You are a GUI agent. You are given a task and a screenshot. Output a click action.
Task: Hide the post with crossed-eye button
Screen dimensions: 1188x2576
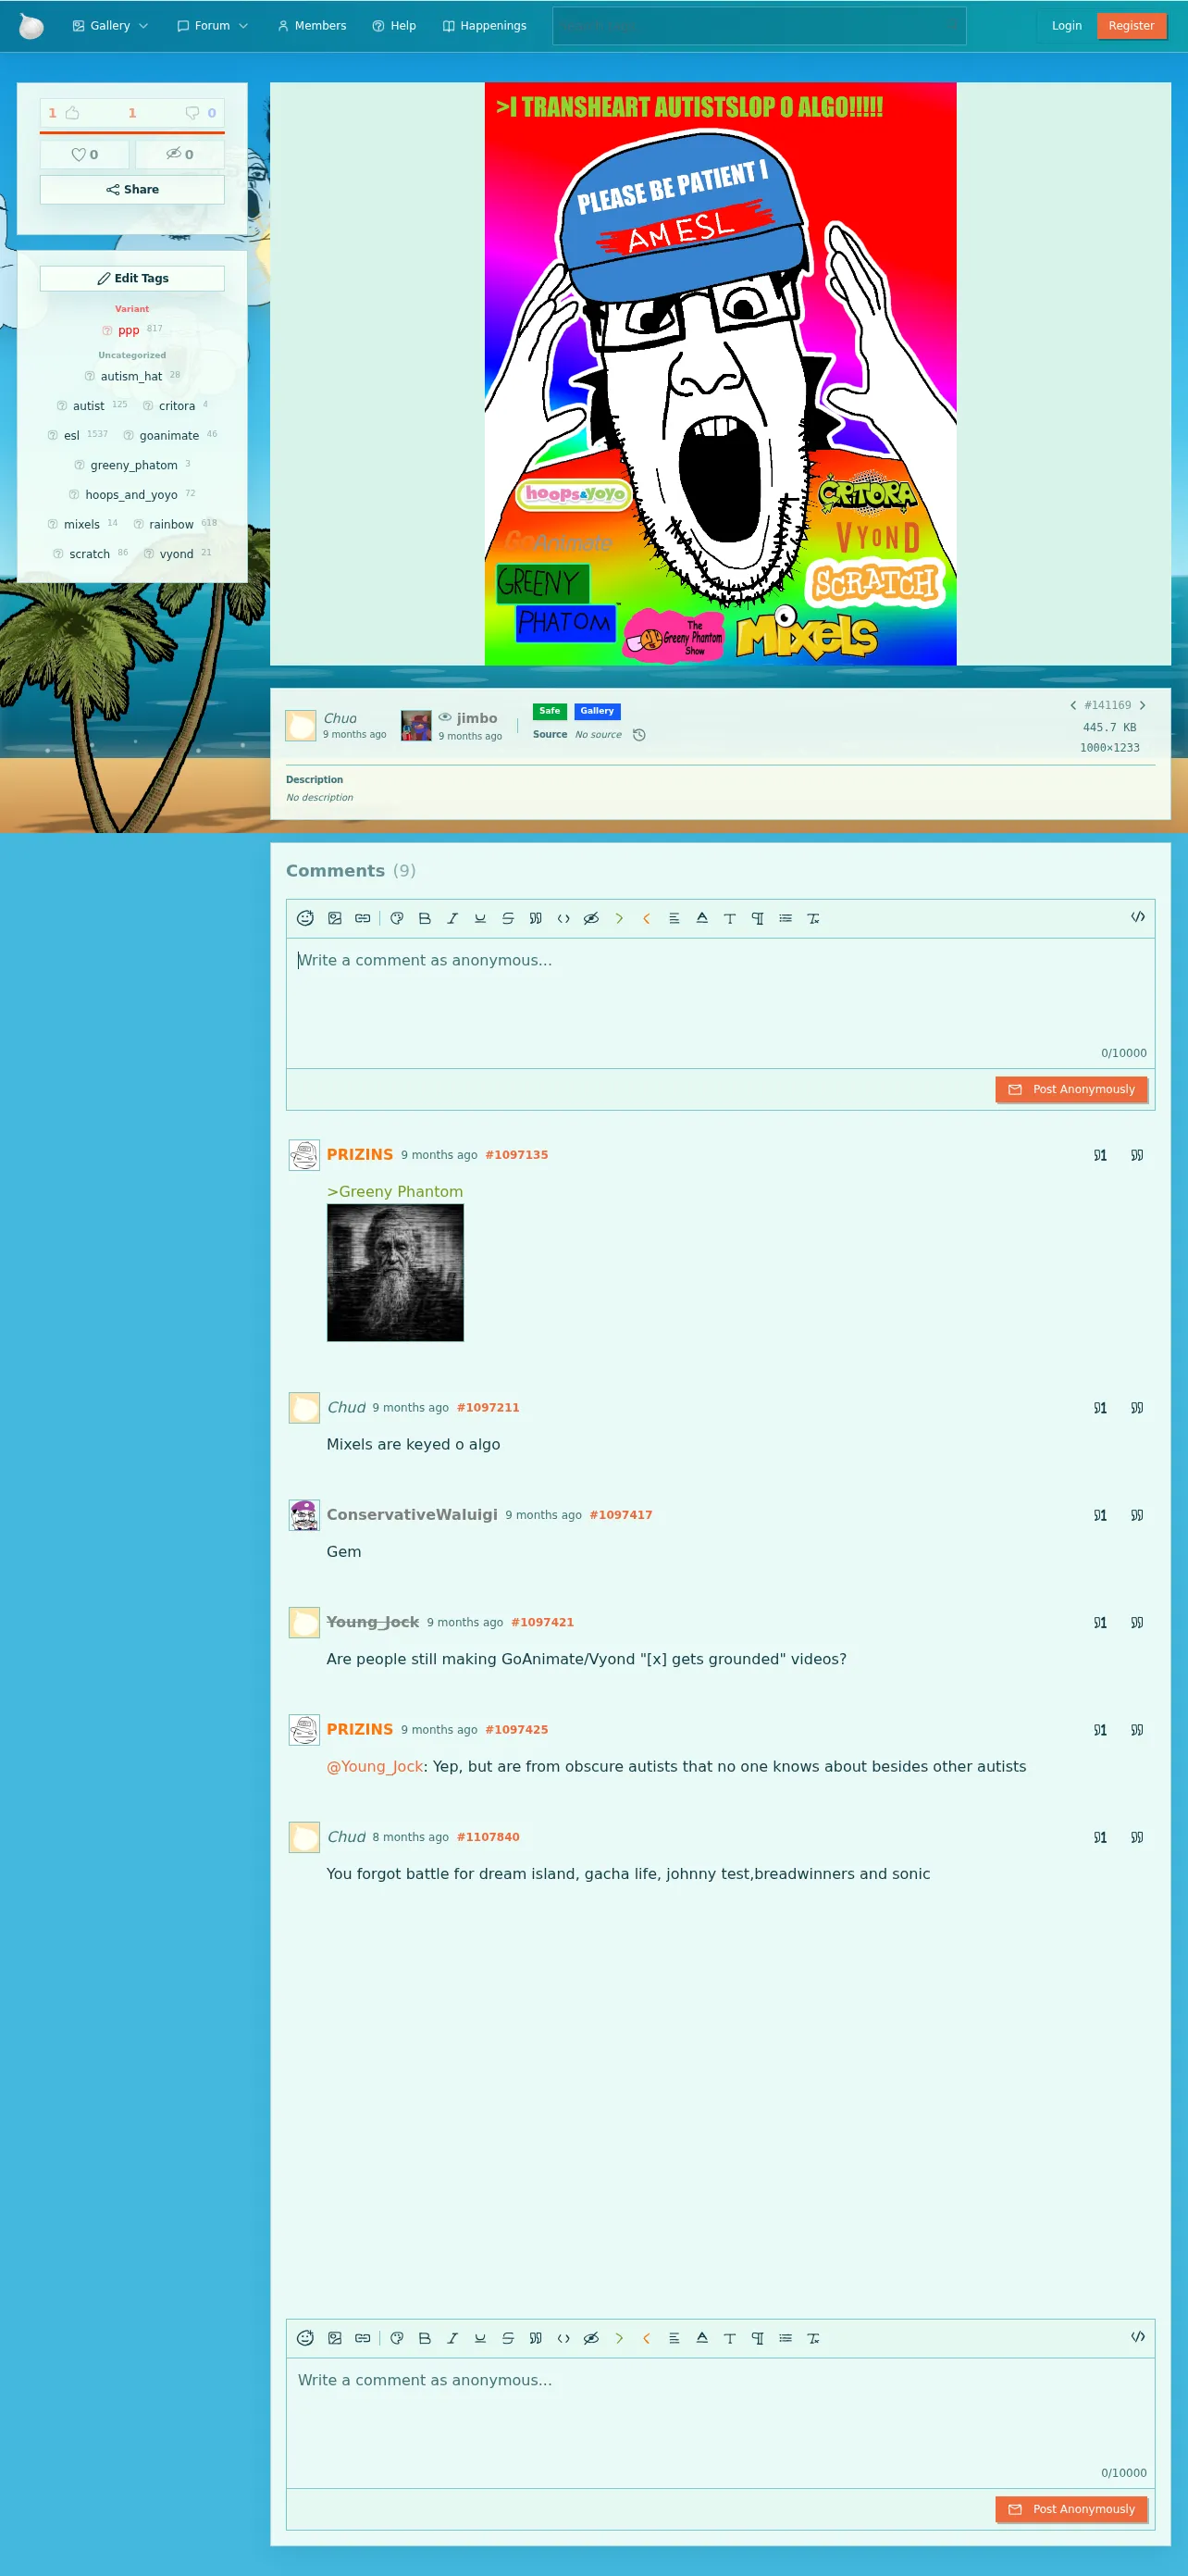pos(180,154)
